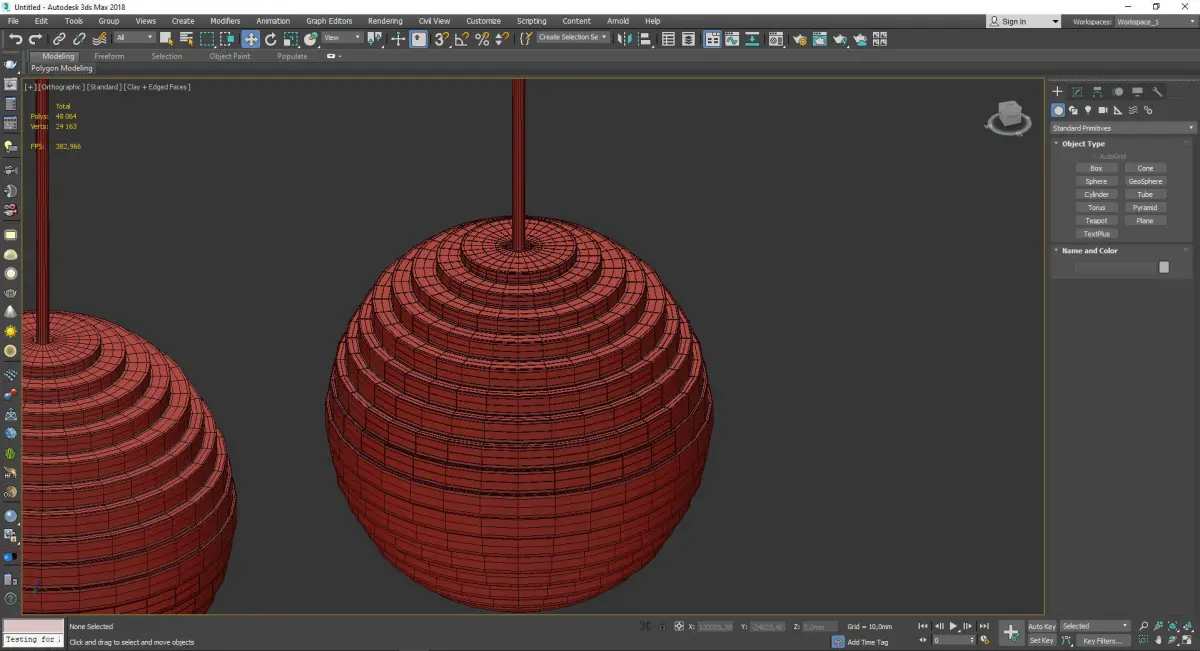Go to animation start button
The width and height of the screenshot is (1200, 651).
(923, 626)
